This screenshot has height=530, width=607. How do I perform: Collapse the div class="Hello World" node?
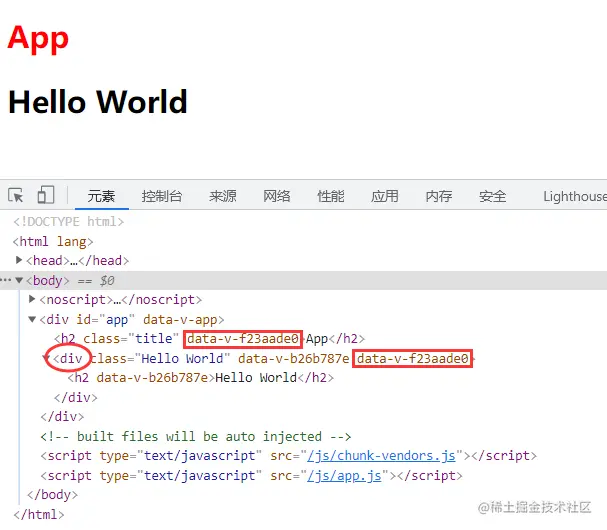point(46,358)
